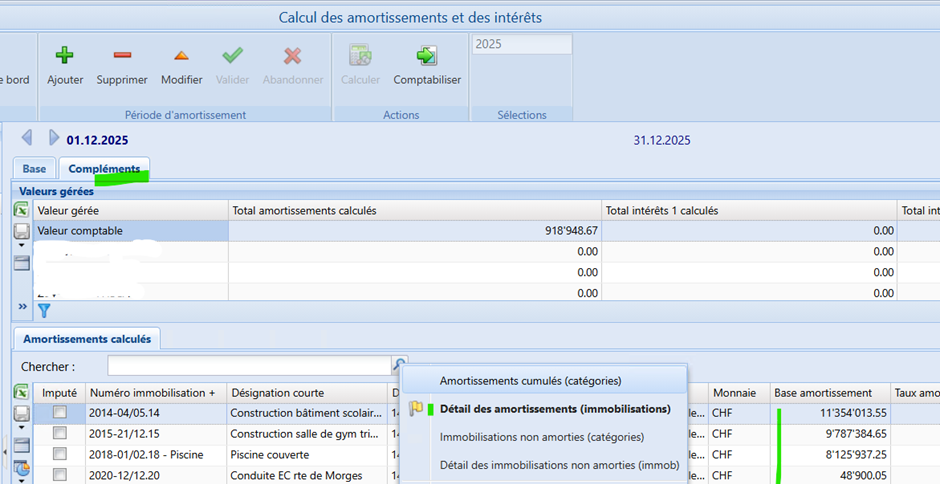Click inside the Chercher search field
The image size is (940, 484).
[x=248, y=366]
